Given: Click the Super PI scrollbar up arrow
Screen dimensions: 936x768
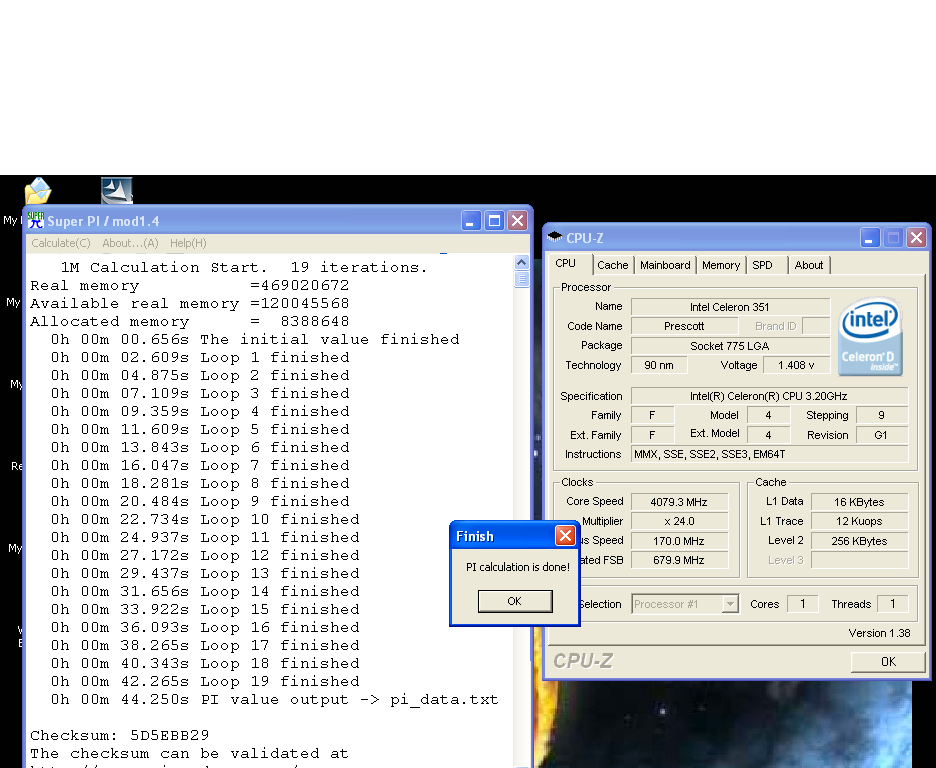Looking at the screenshot, I should [x=521, y=263].
